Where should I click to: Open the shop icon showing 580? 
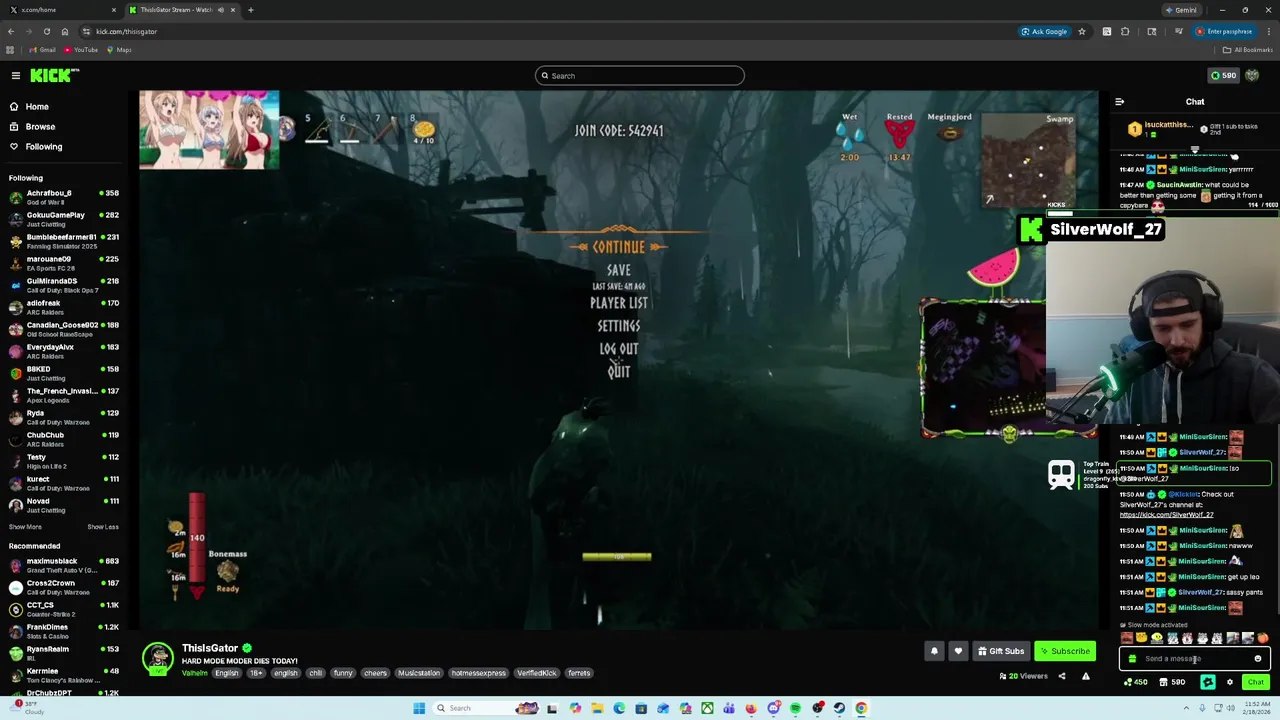coord(1172,682)
